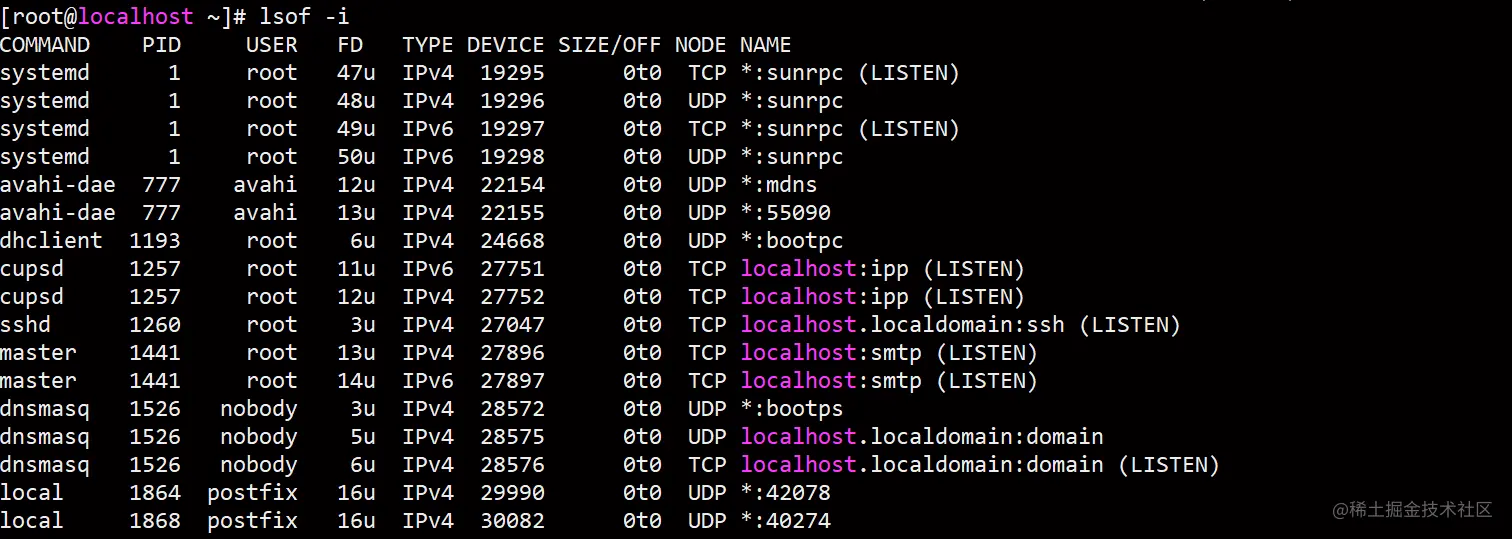Select device number 19298
The height and width of the screenshot is (539, 1512).
(x=512, y=157)
